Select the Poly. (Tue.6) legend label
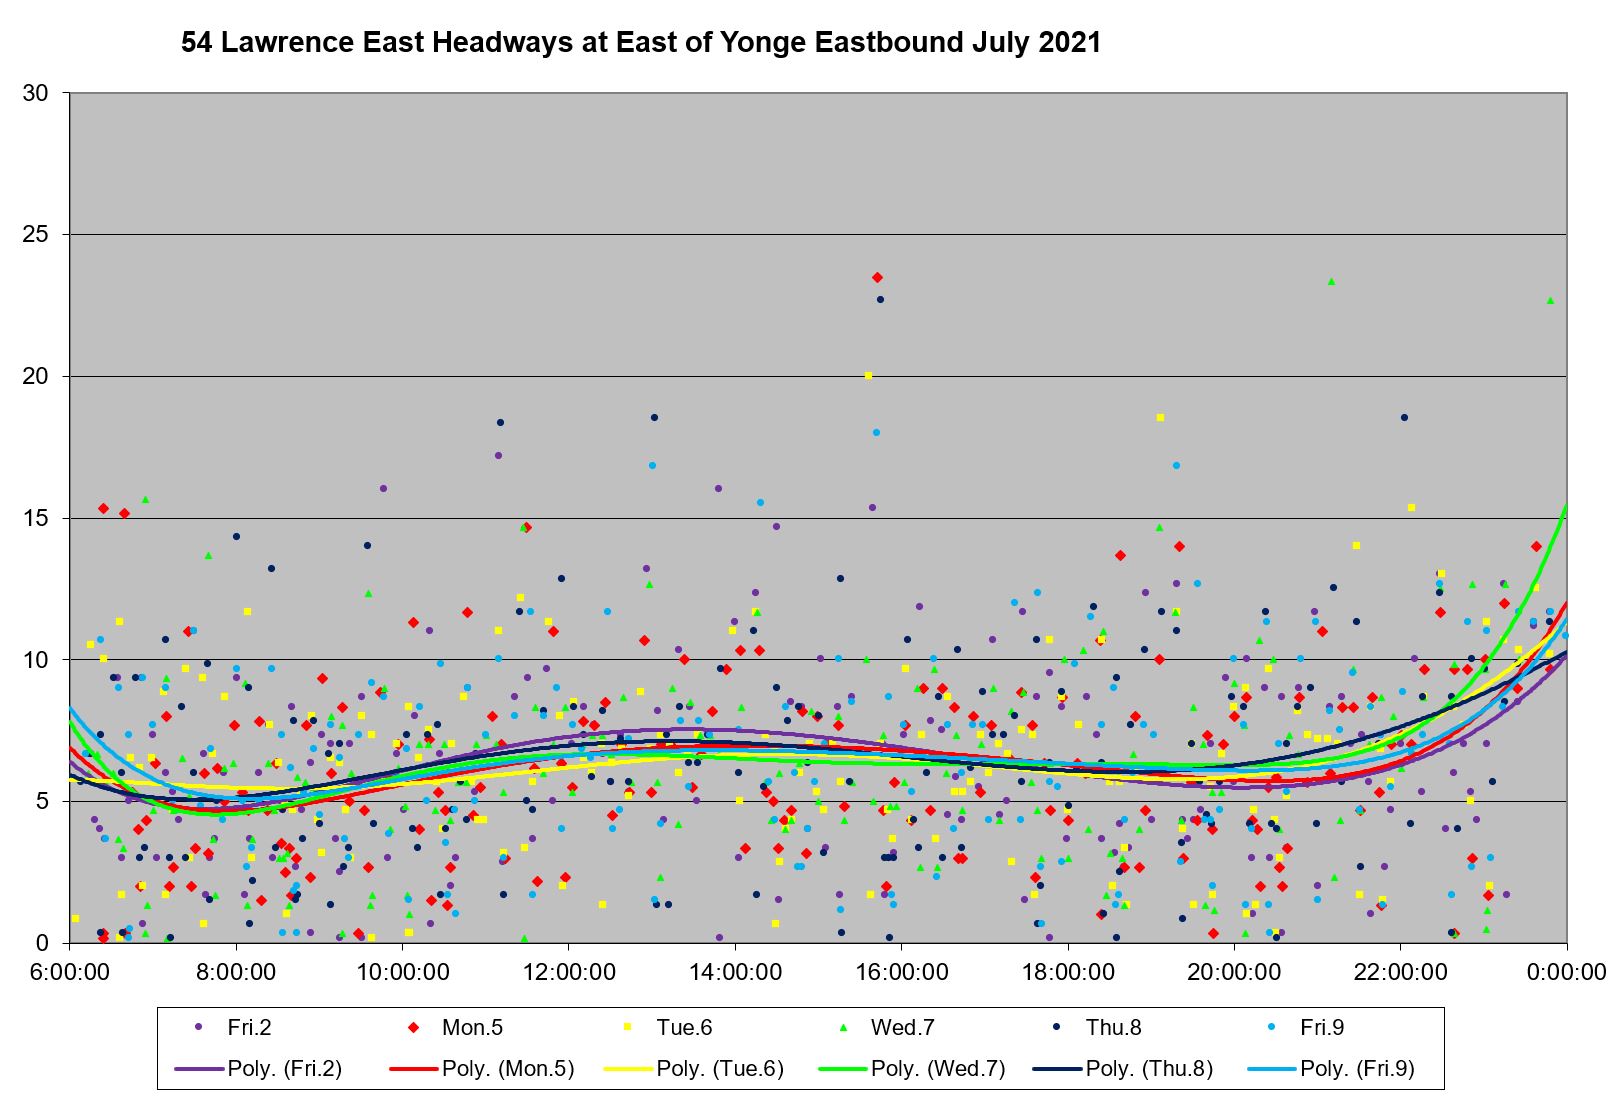 pyautogui.click(x=720, y=1069)
